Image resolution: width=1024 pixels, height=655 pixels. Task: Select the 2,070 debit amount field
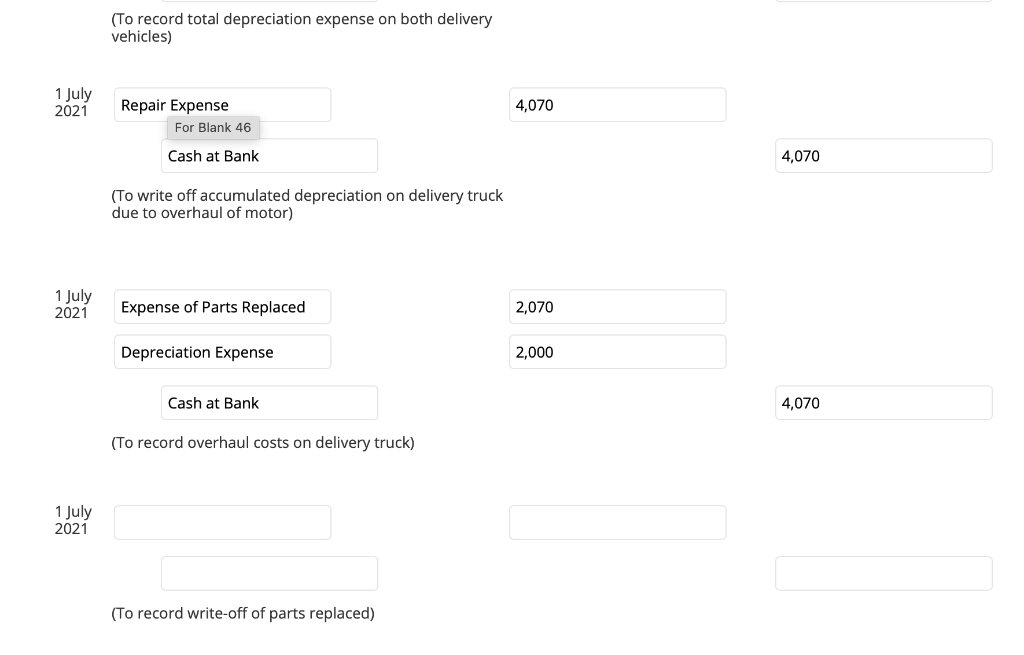(617, 306)
